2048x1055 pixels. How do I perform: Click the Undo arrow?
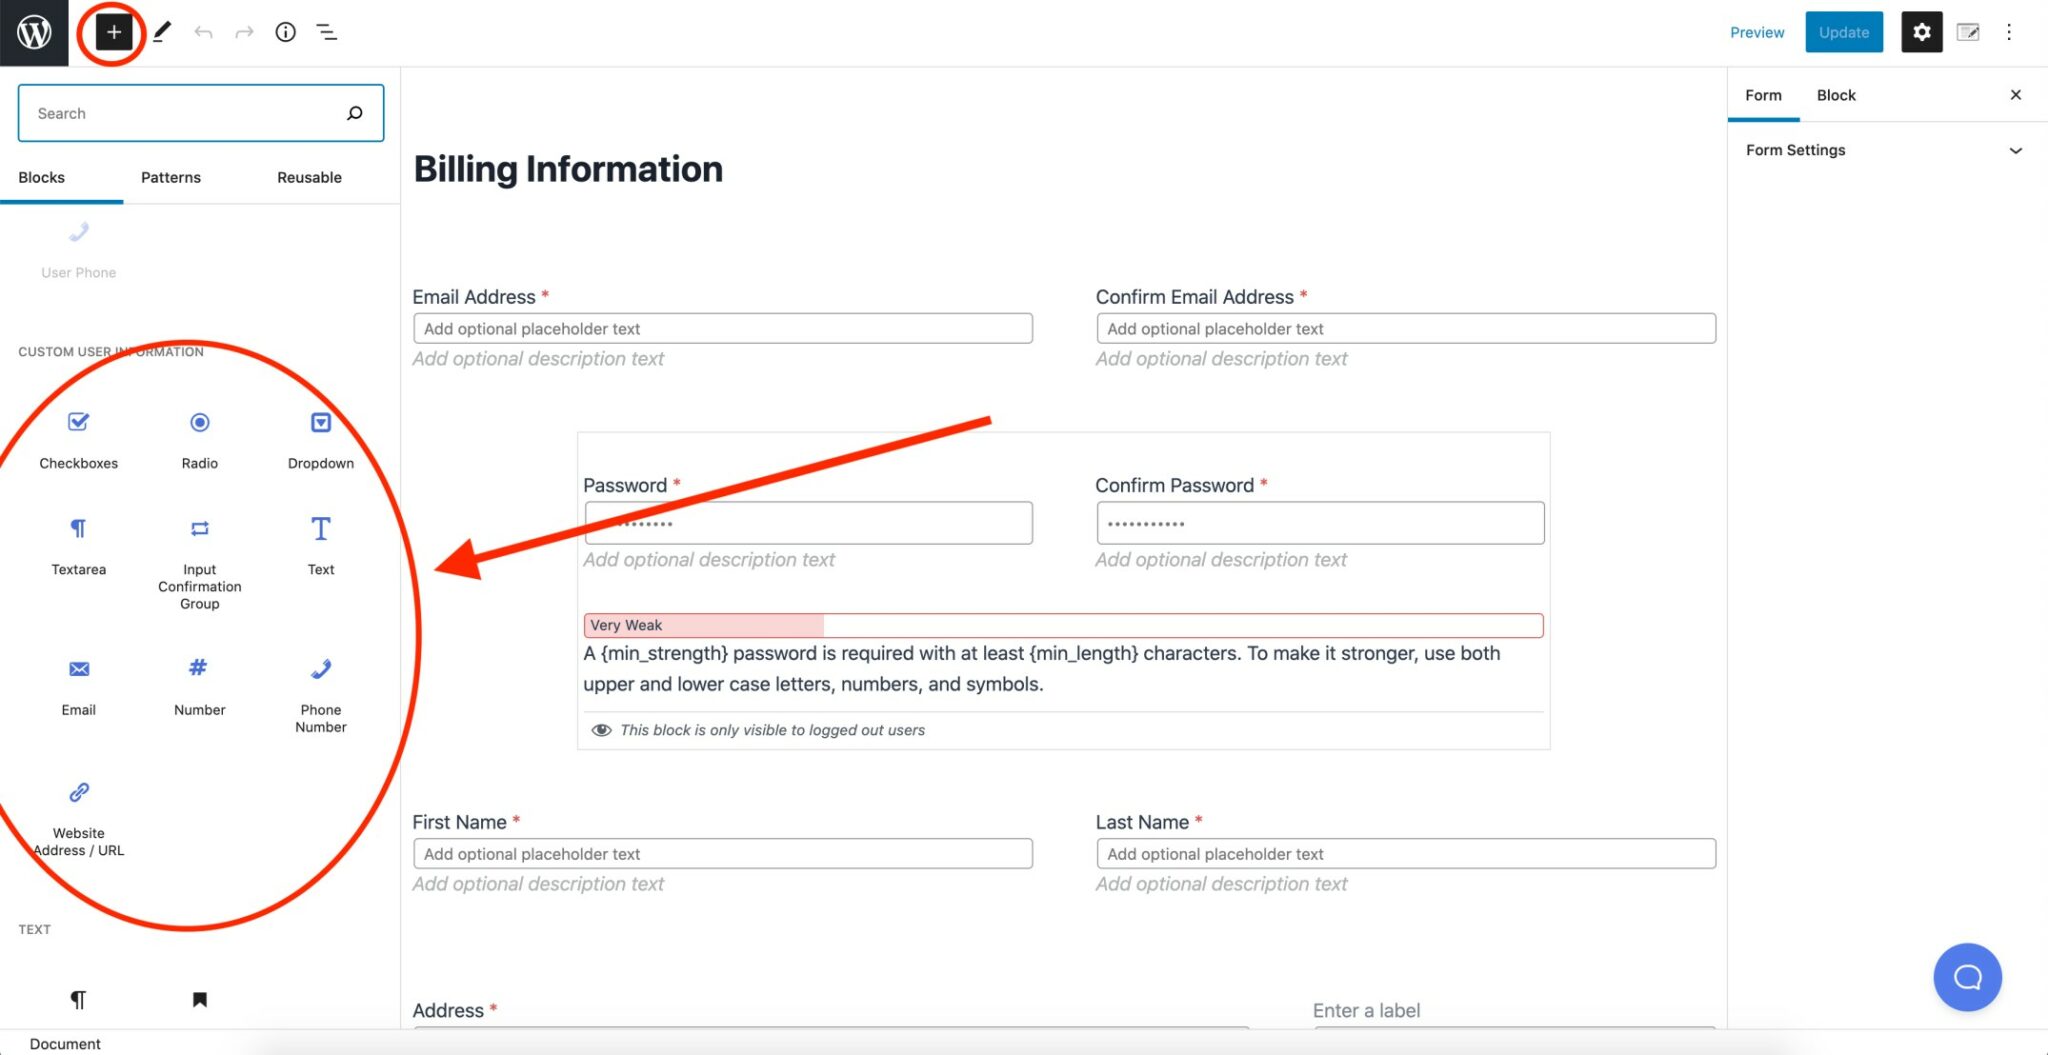tap(204, 32)
